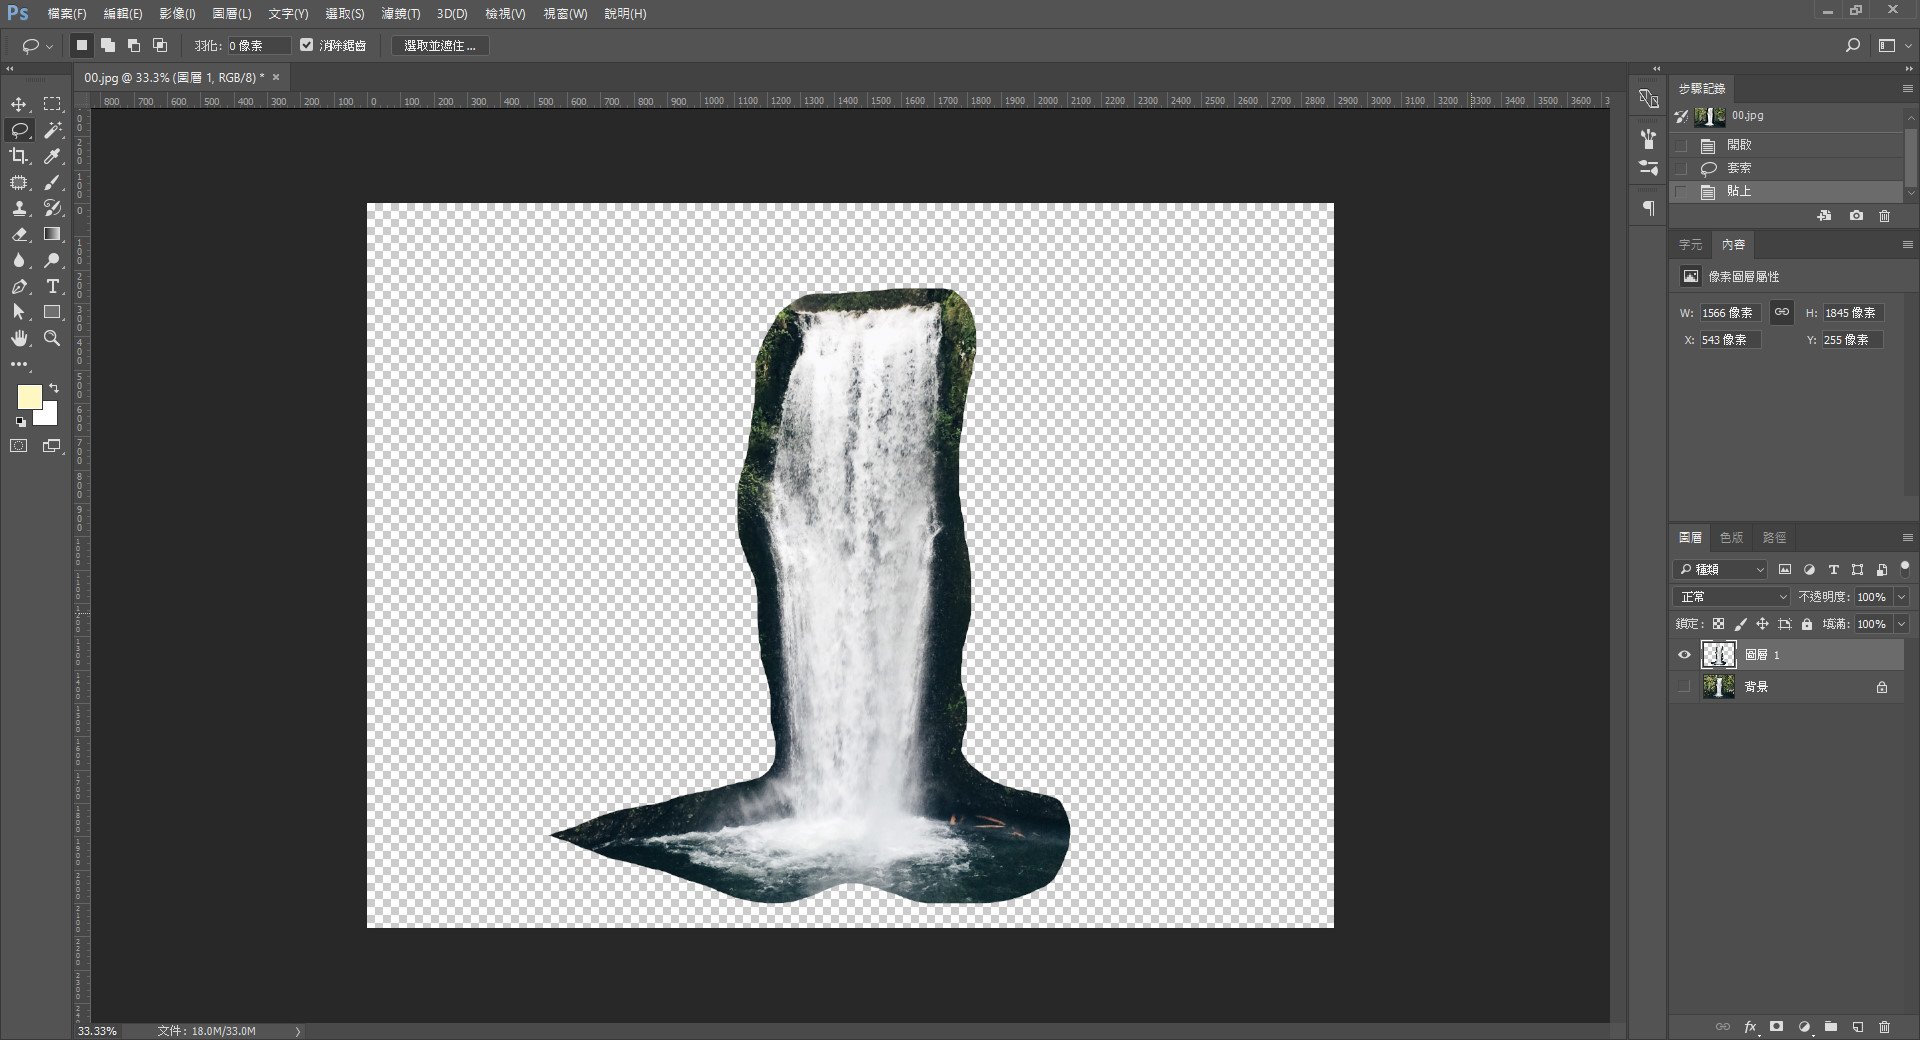Toggle Quick Mask mode
The height and width of the screenshot is (1040, 1920).
click(19, 446)
